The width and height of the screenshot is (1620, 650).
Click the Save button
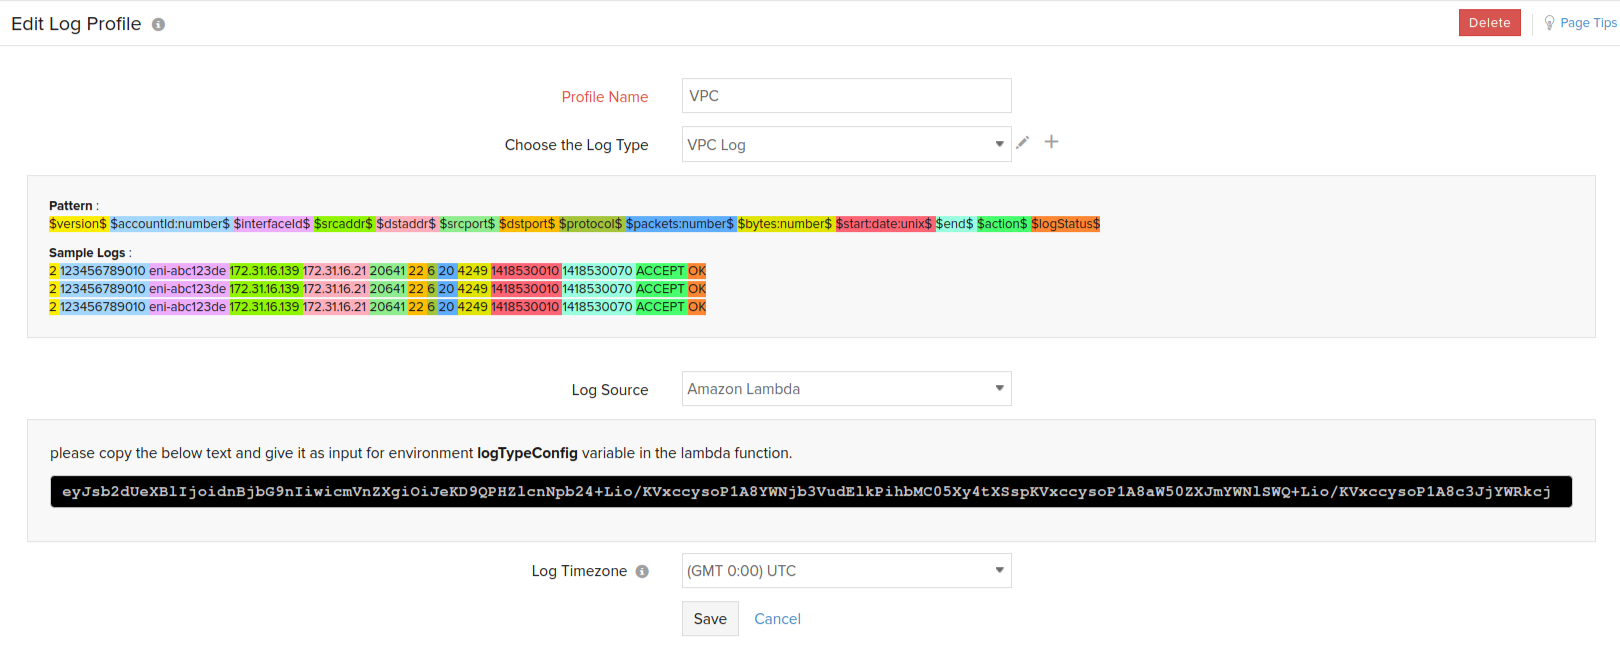(x=710, y=619)
